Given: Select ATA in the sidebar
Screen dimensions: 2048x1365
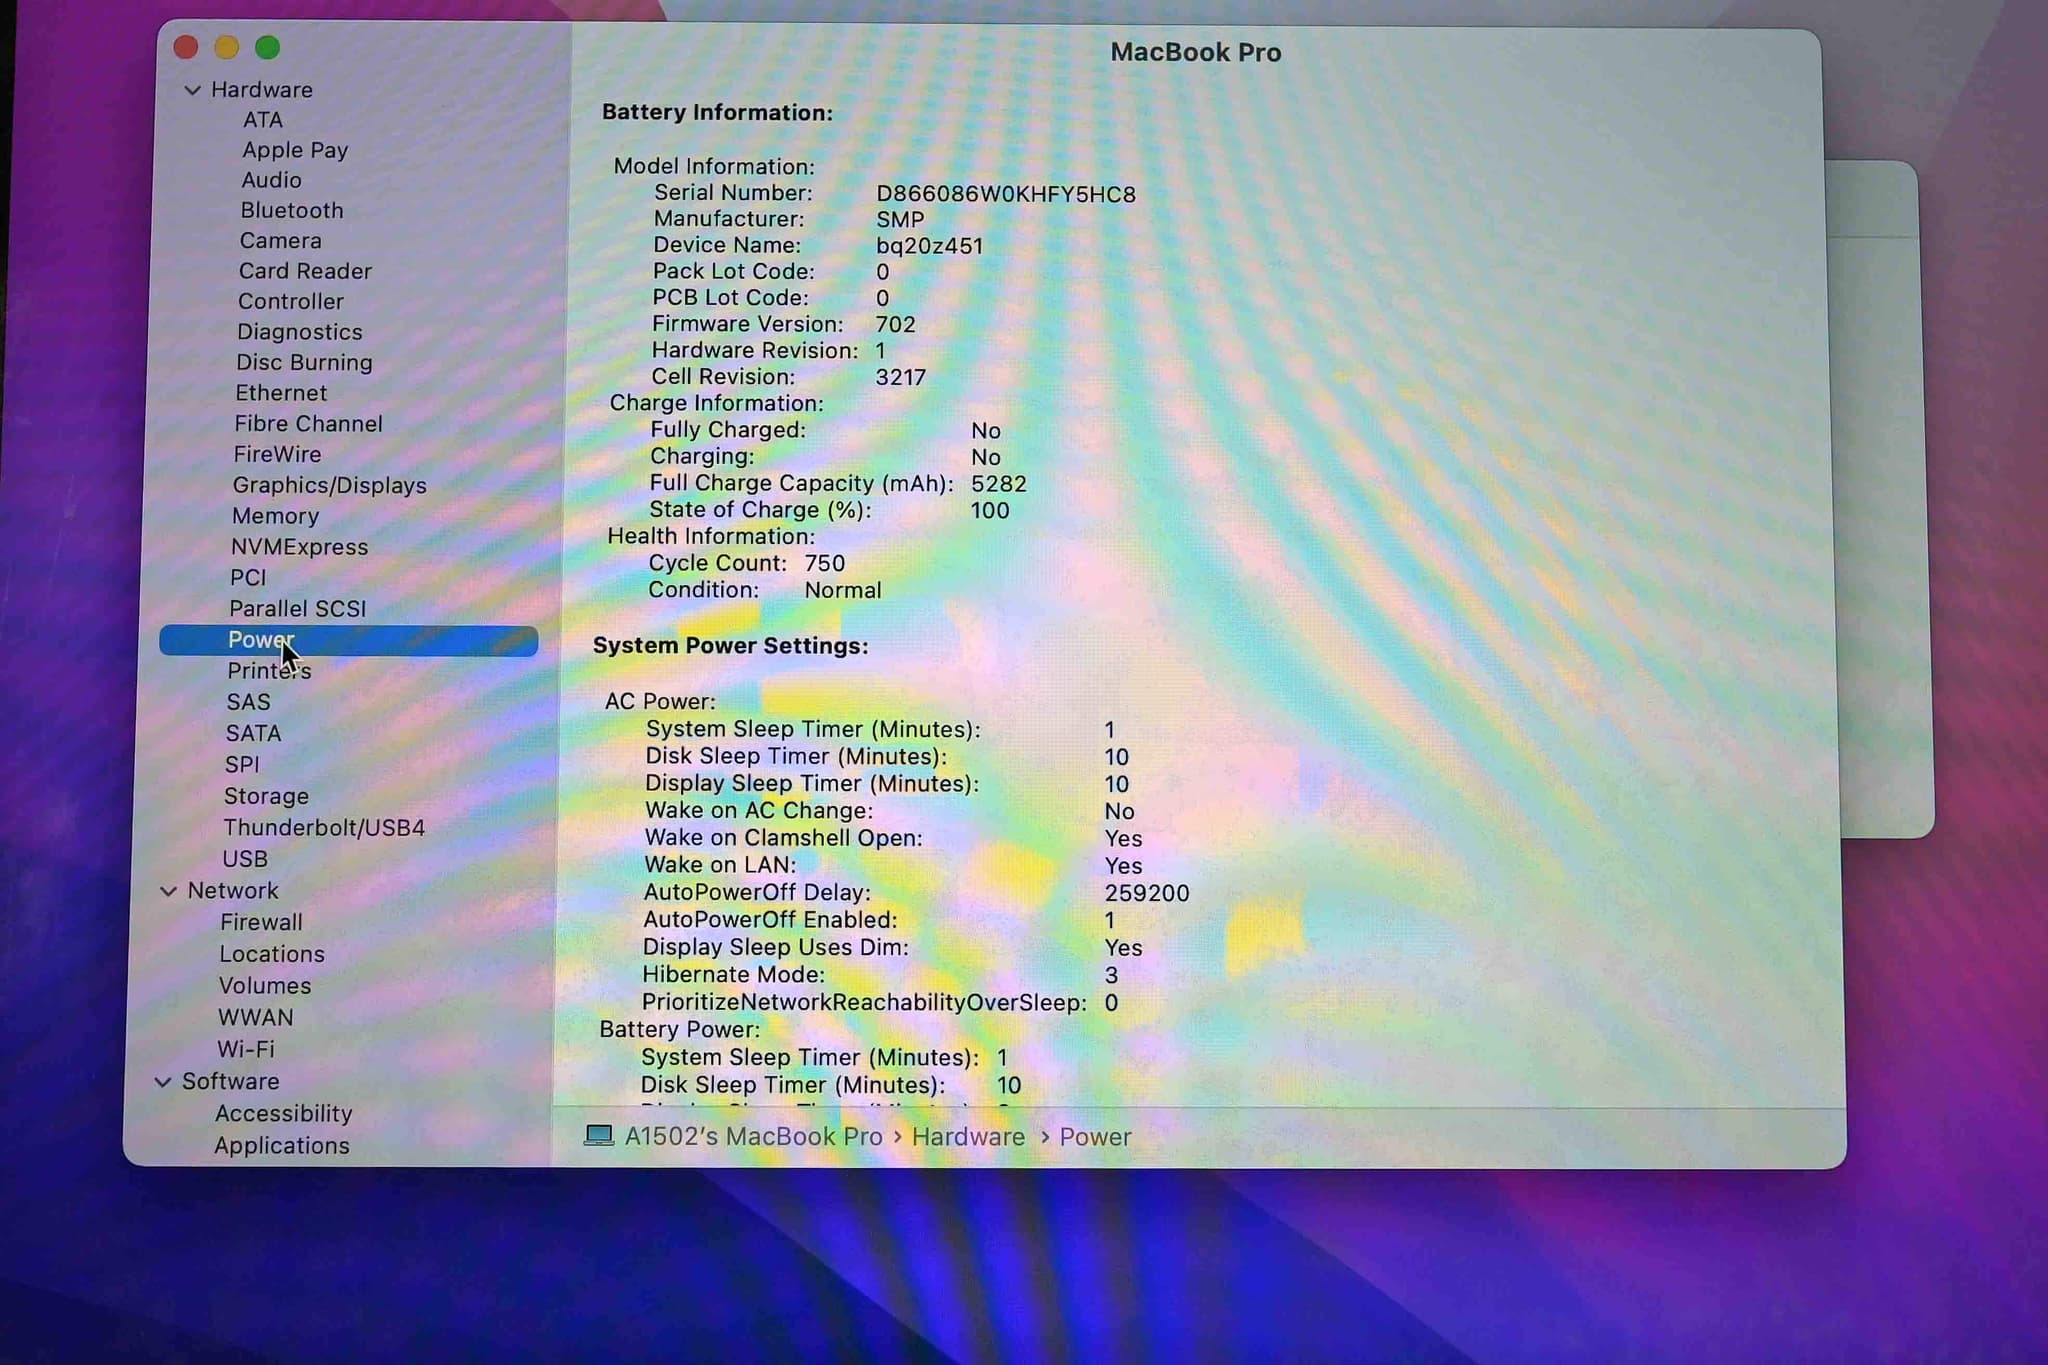Looking at the screenshot, I should pyautogui.click(x=263, y=120).
